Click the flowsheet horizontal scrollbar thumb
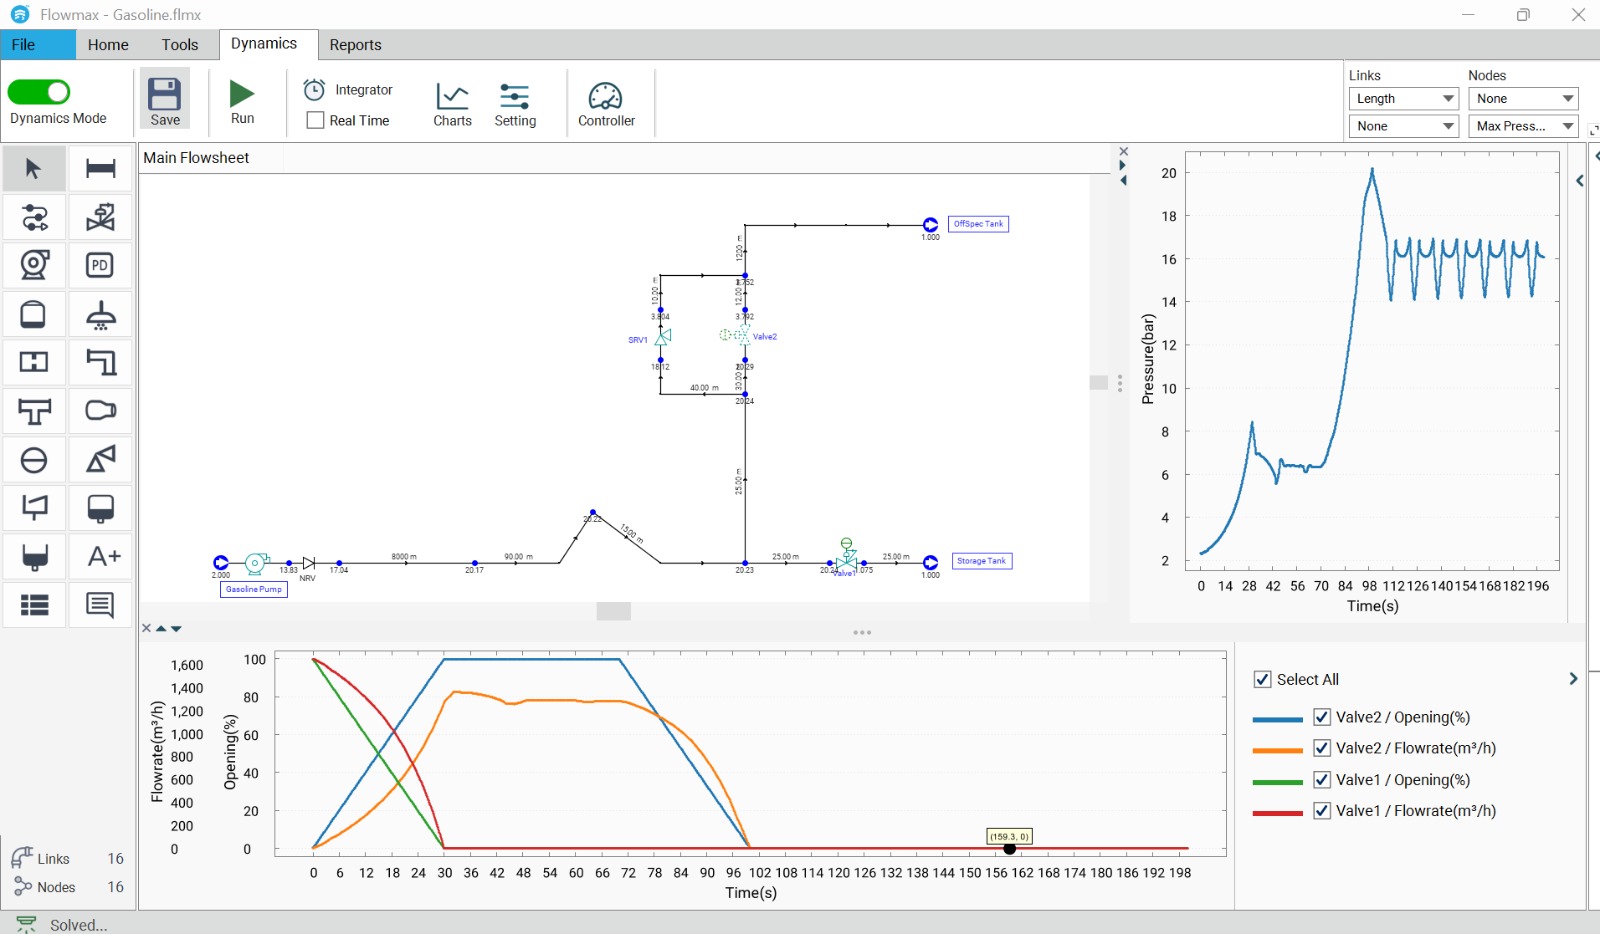Viewport: 1600px width, 934px height. [613, 611]
